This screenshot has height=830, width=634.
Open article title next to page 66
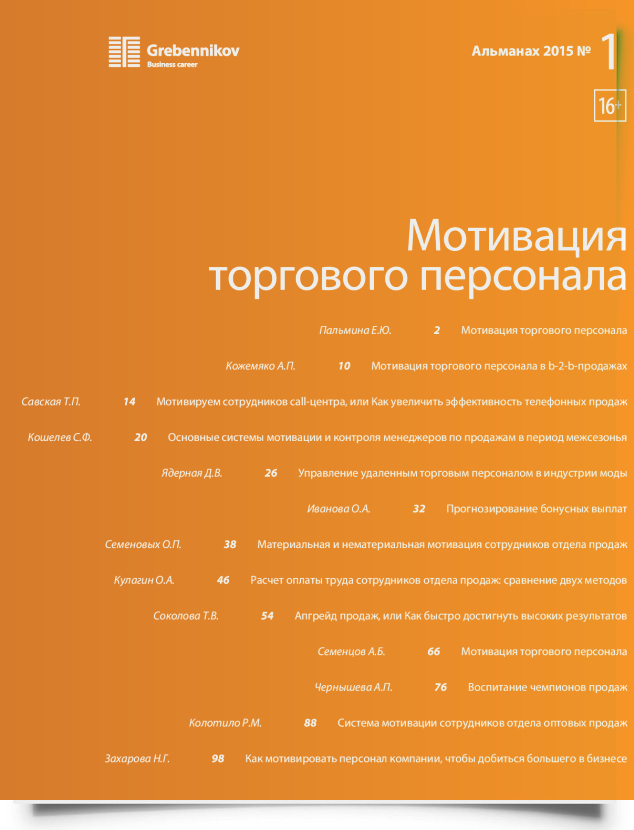pos(544,651)
